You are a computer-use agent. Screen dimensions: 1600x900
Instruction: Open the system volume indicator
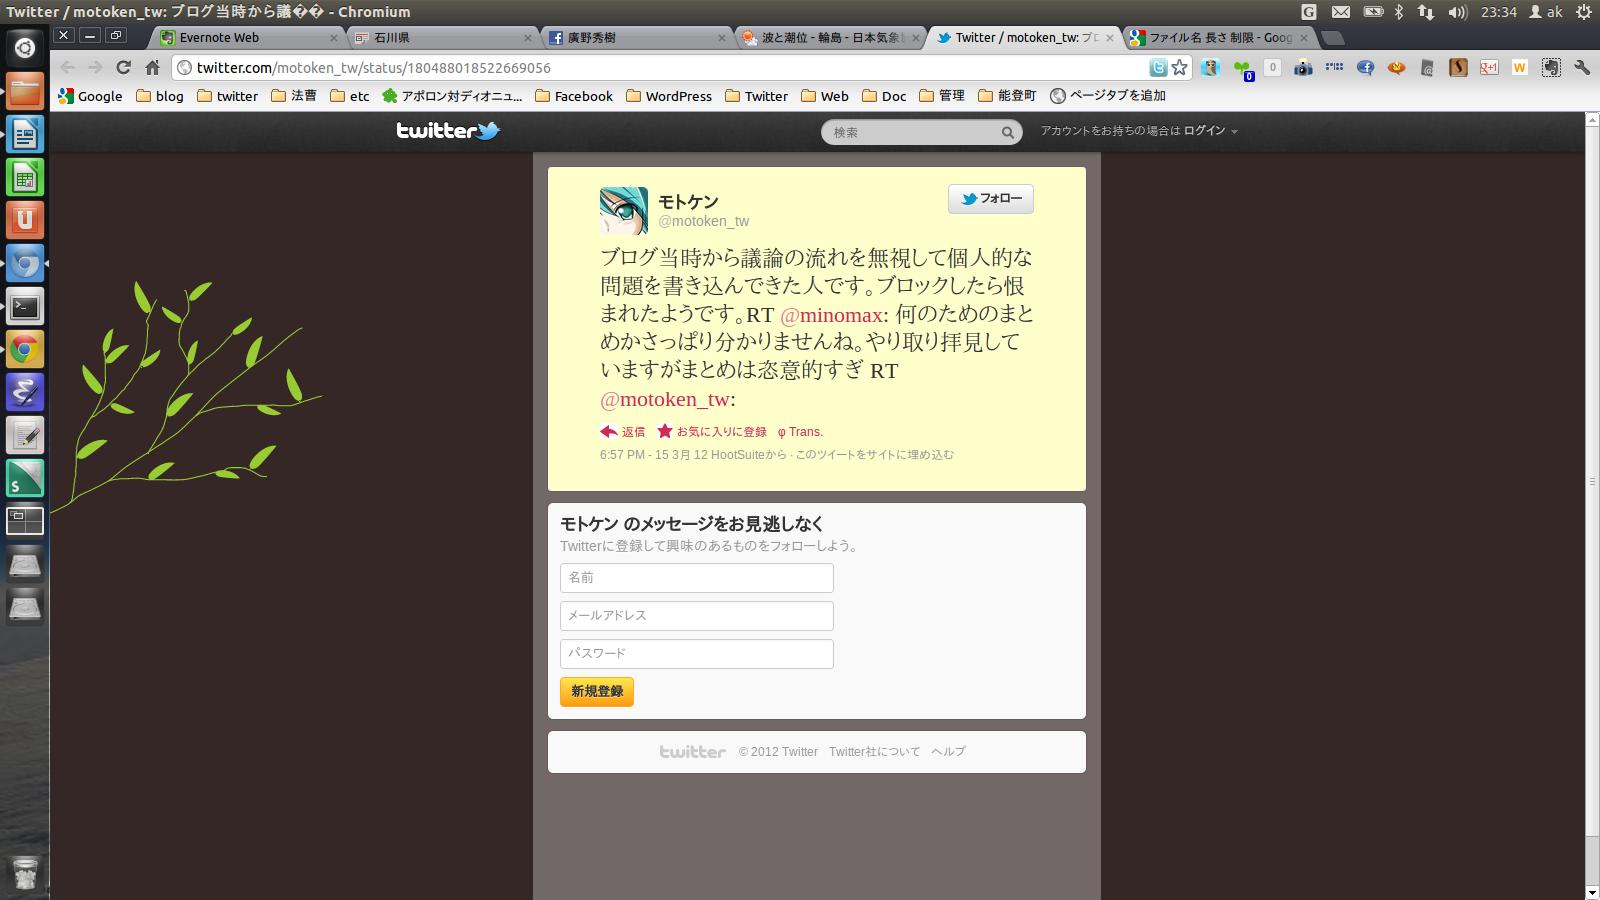1457,12
